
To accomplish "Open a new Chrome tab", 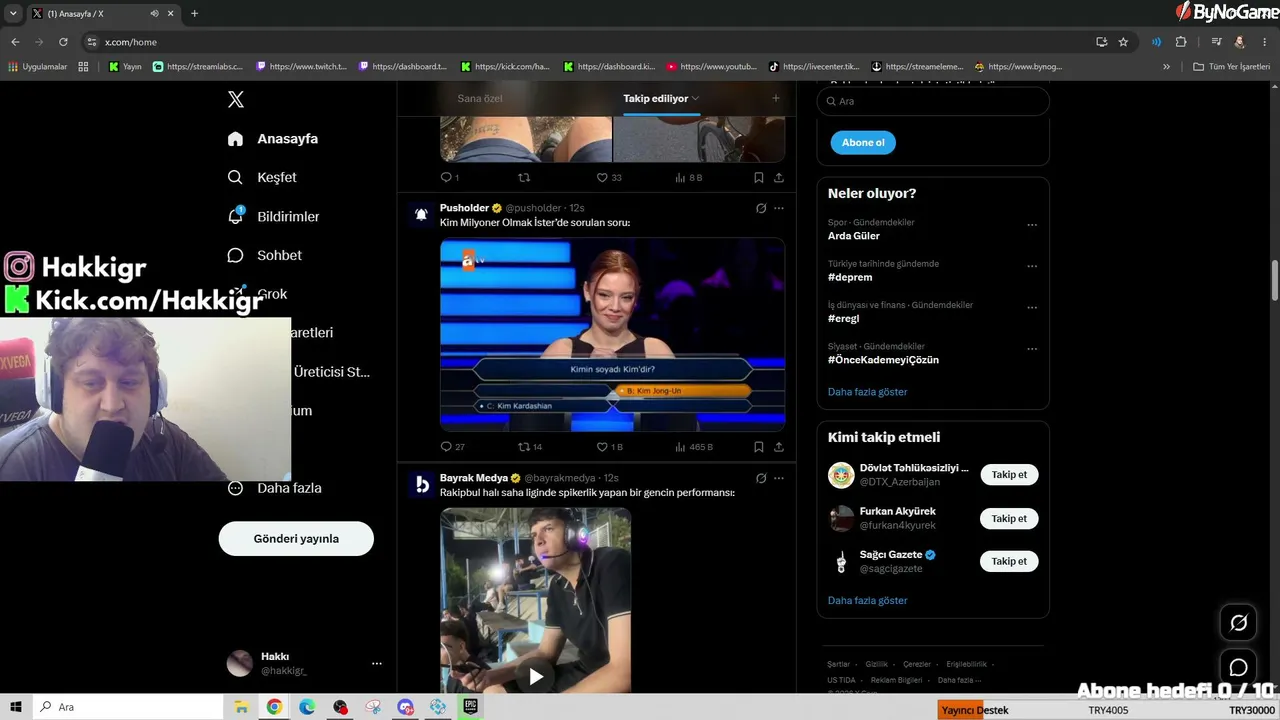I will [194, 13].
